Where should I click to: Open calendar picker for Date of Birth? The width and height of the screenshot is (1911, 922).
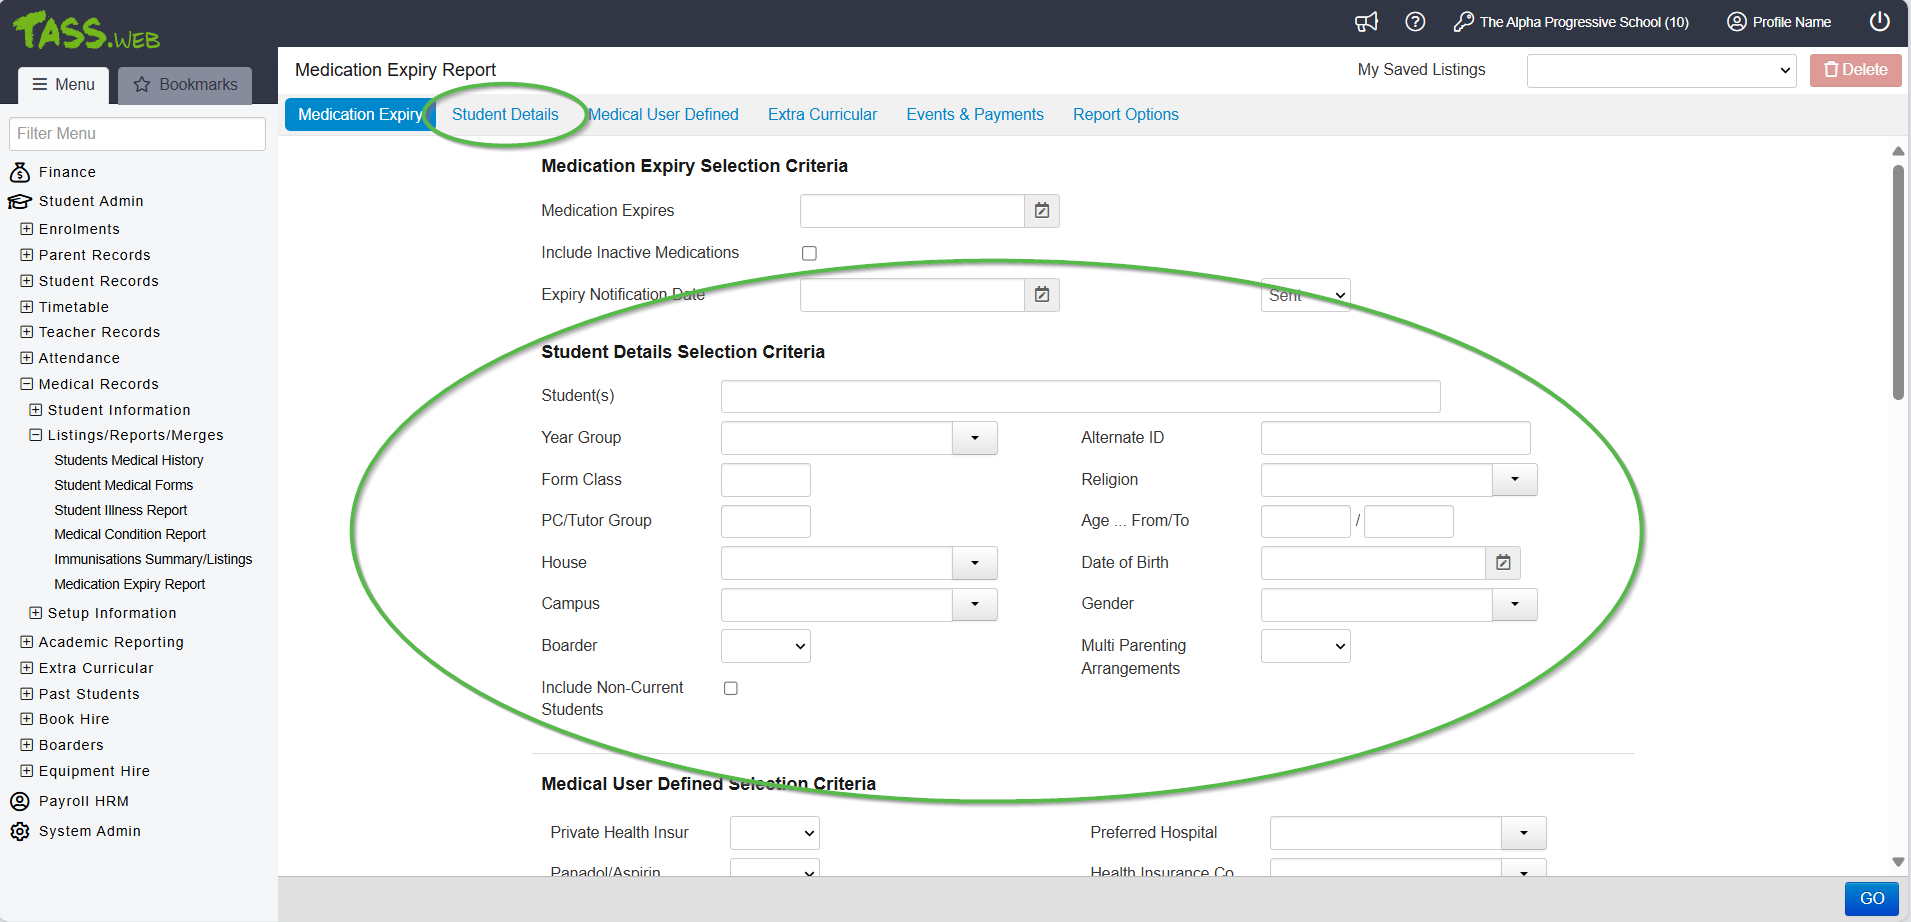(x=1503, y=563)
